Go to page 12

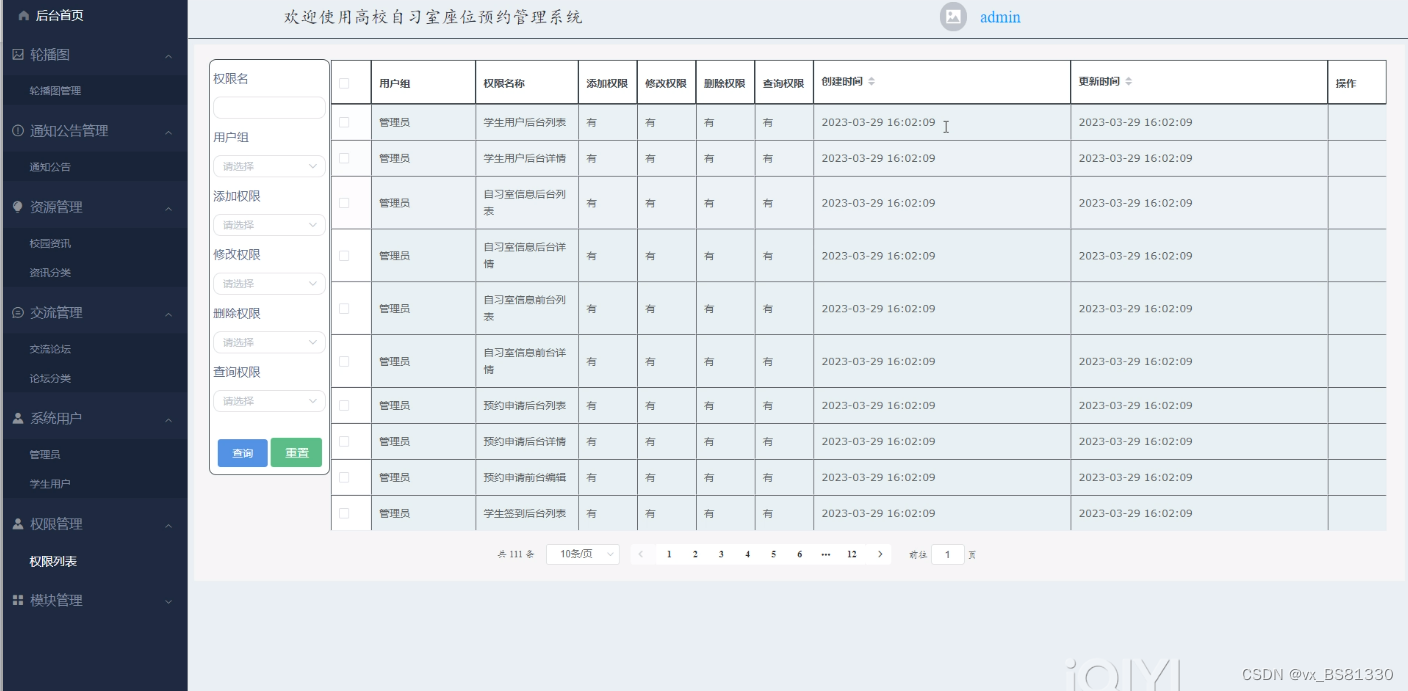[x=852, y=554]
